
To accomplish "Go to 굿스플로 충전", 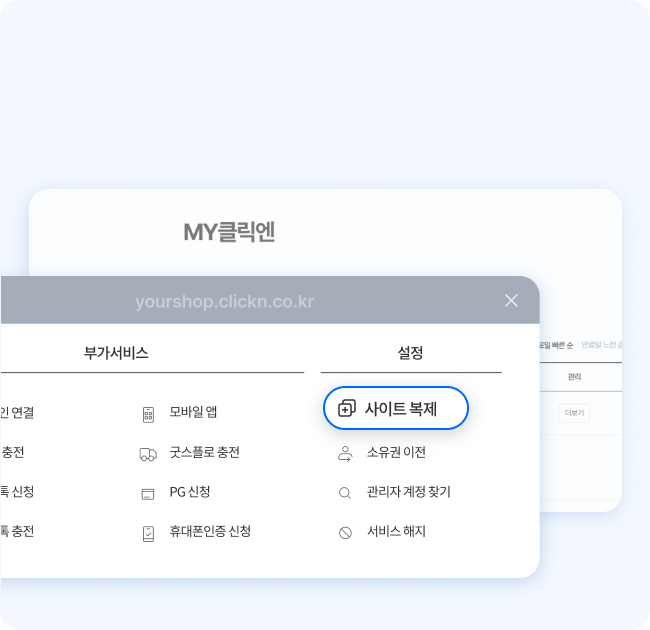I will [x=204, y=452].
